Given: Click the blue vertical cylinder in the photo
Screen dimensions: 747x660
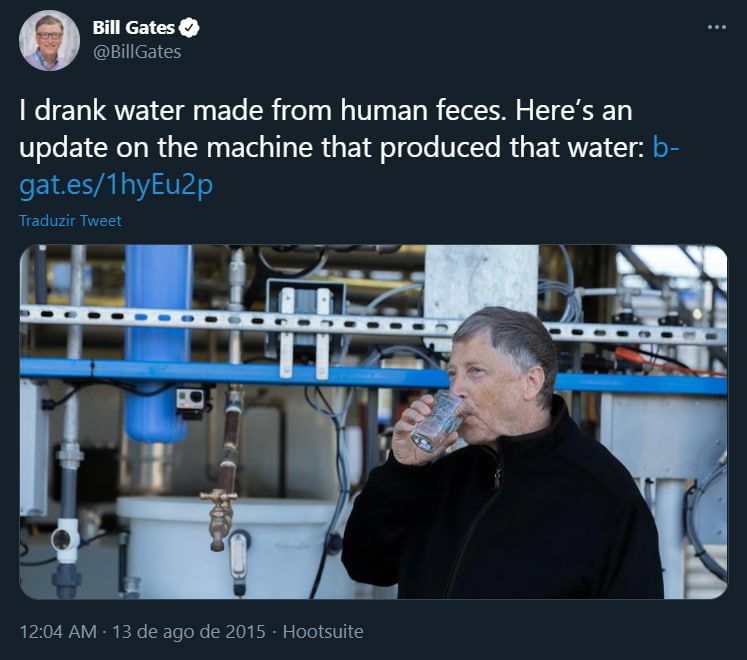Looking at the screenshot, I should (157, 340).
